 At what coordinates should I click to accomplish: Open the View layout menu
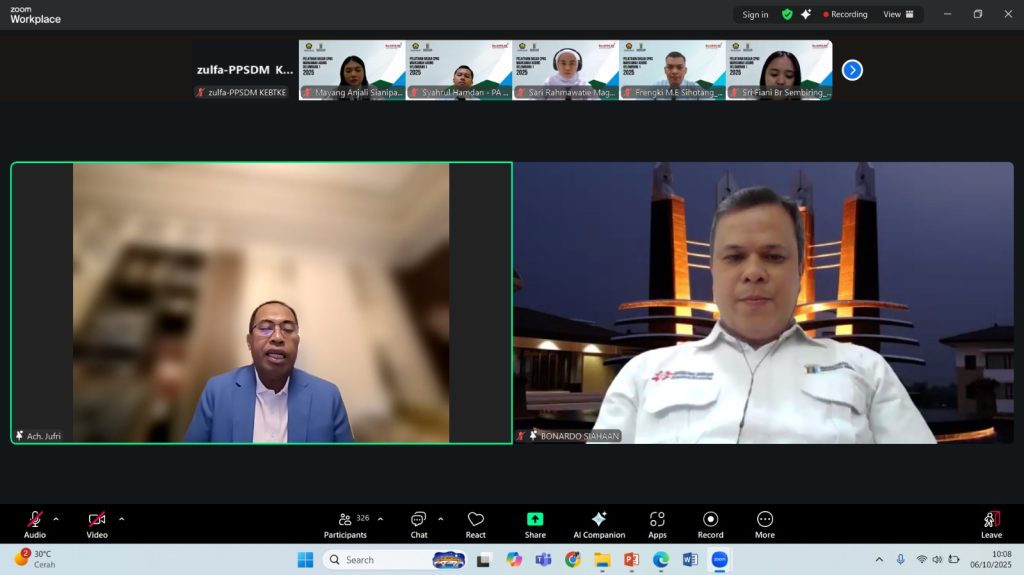(x=898, y=15)
